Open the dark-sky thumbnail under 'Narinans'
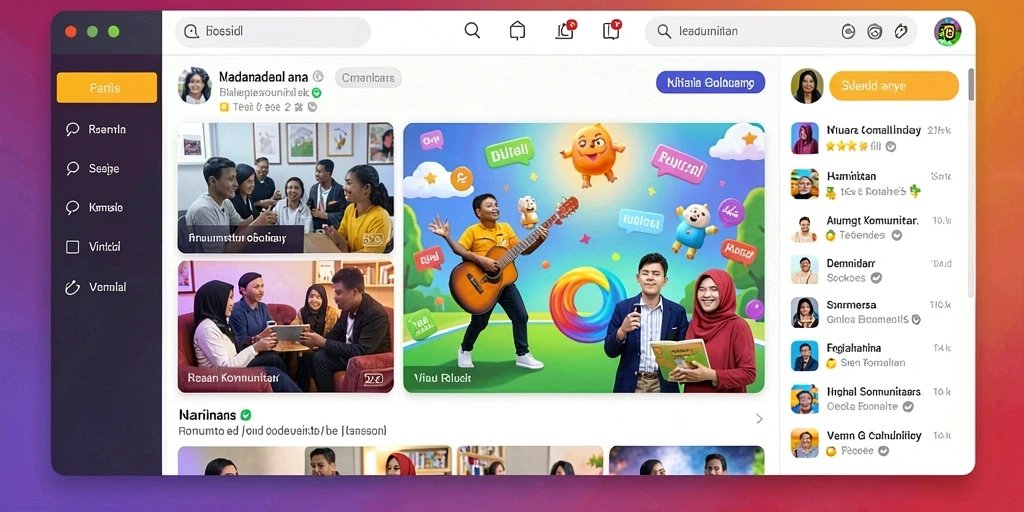The height and width of the screenshot is (512, 1024). click(x=686, y=460)
